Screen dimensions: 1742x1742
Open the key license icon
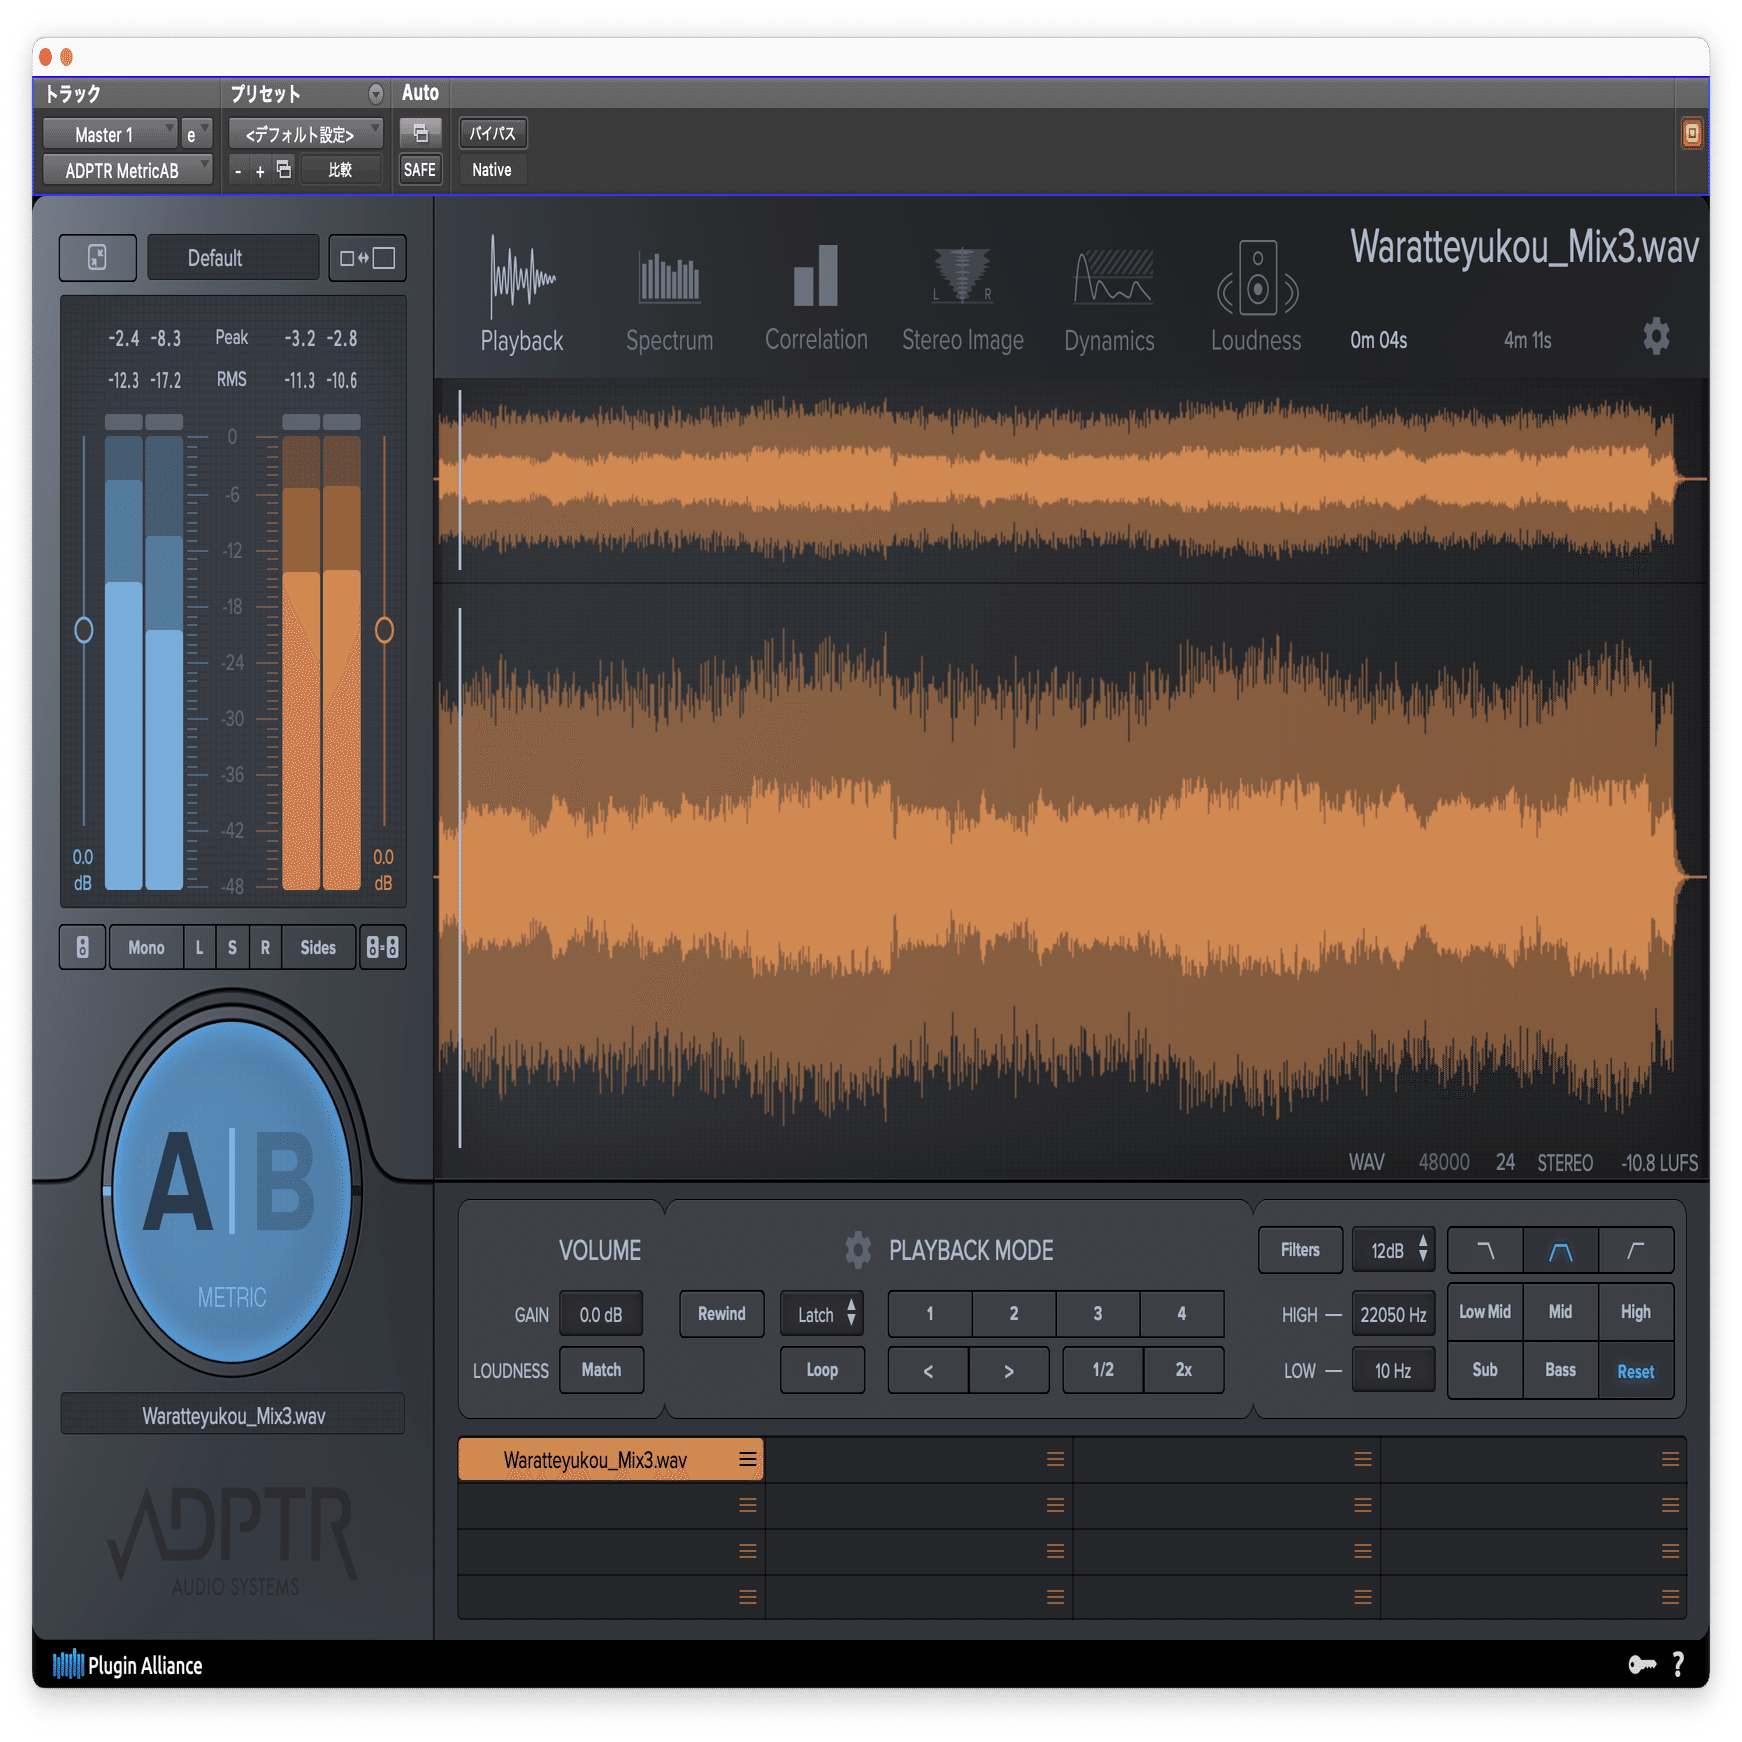click(1642, 1665)
